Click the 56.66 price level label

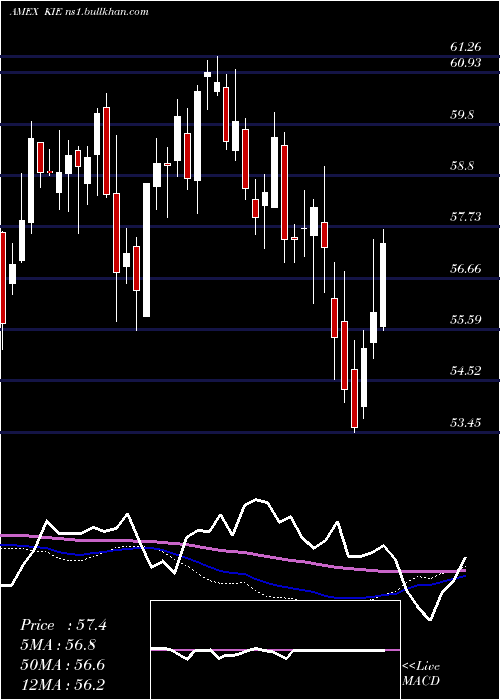pyautogui.click(x=466, y=268)
